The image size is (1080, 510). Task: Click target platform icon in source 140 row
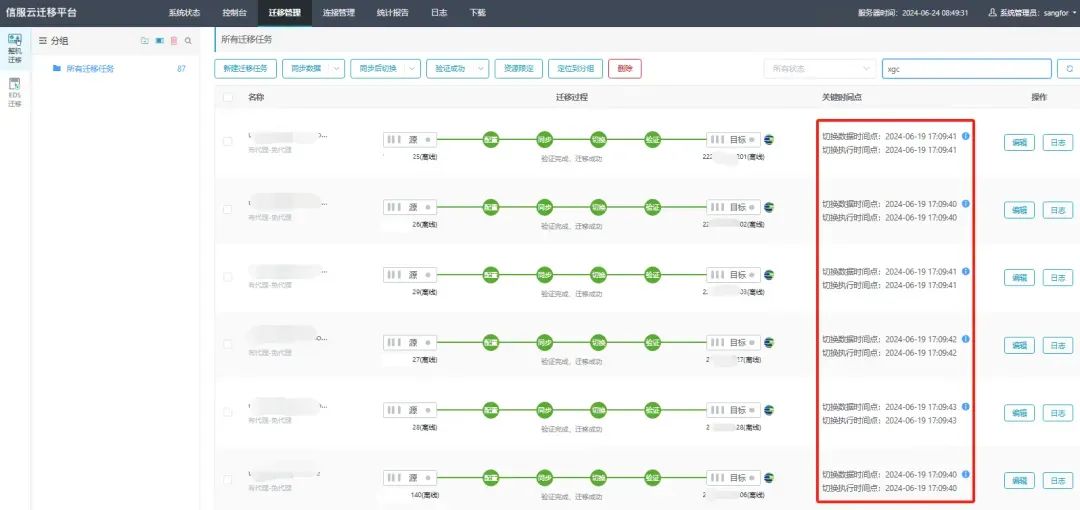coord(769,477)
